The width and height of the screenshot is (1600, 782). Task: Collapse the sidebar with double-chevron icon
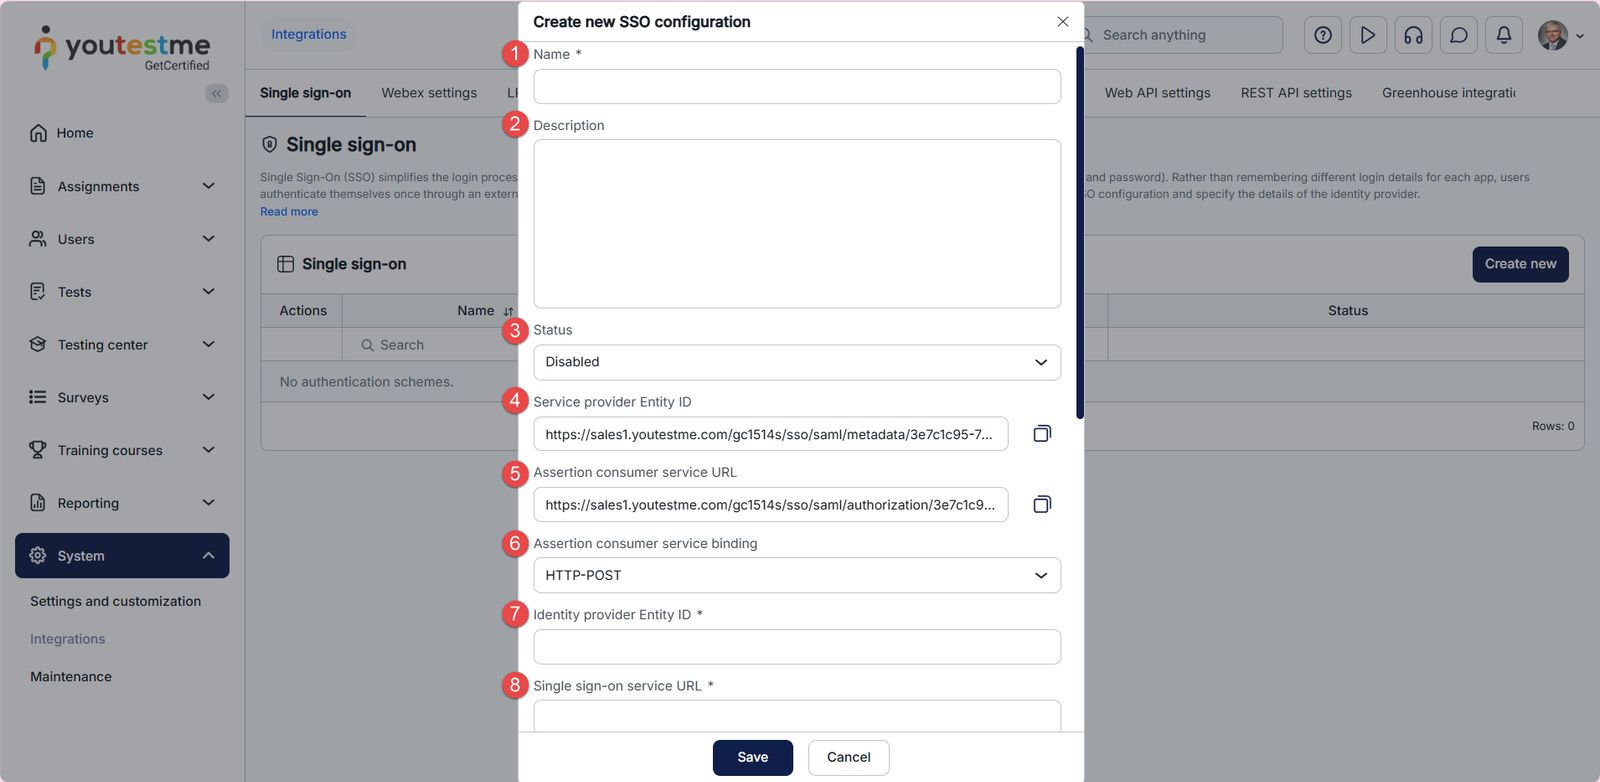click(x=216, y=93)
